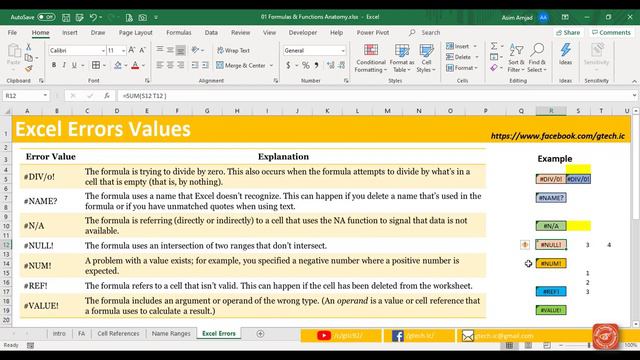Switch to the Developer tab
This screenshot has width=640, height=360.
pyautogui.click(x=302, y=33)
